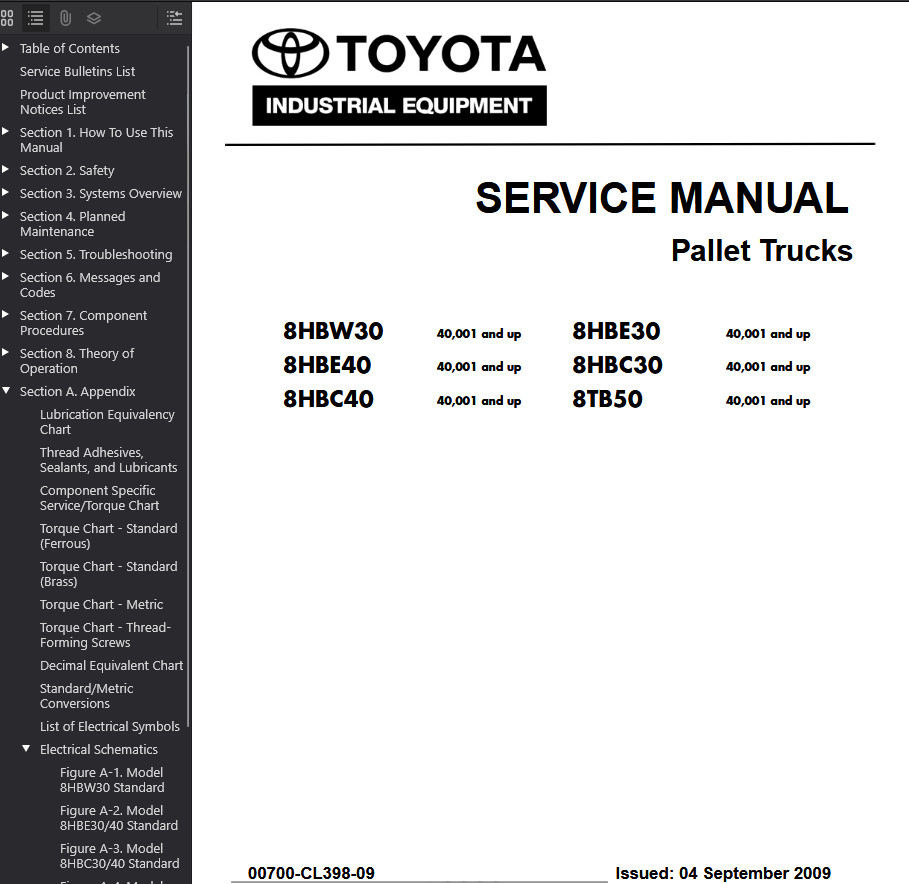909x884 pixels.
Task: Go to Torque Chart - Standard (Brass)
Action: (x=108, y=574)
